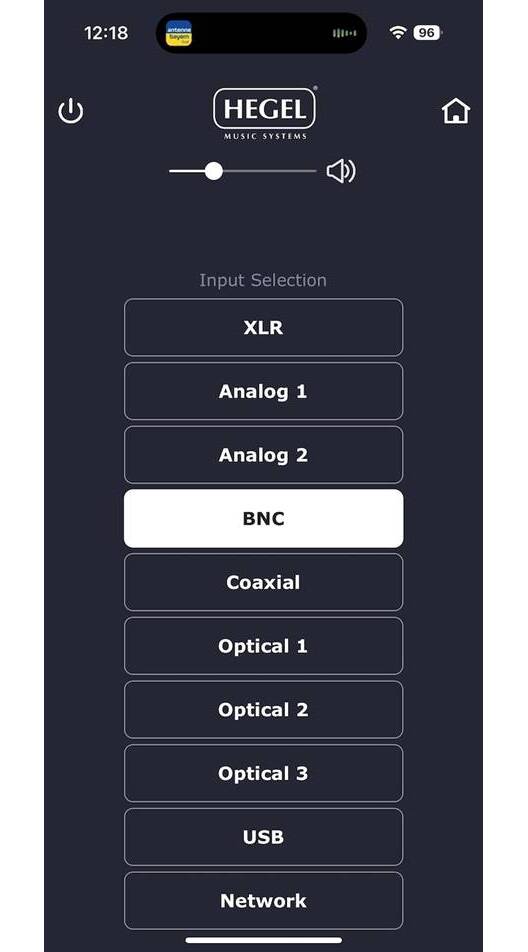The height and width of the screenshot is (952, 528).
Task: Tap the speaker mute icon
Action: click(x=341, y=172)
